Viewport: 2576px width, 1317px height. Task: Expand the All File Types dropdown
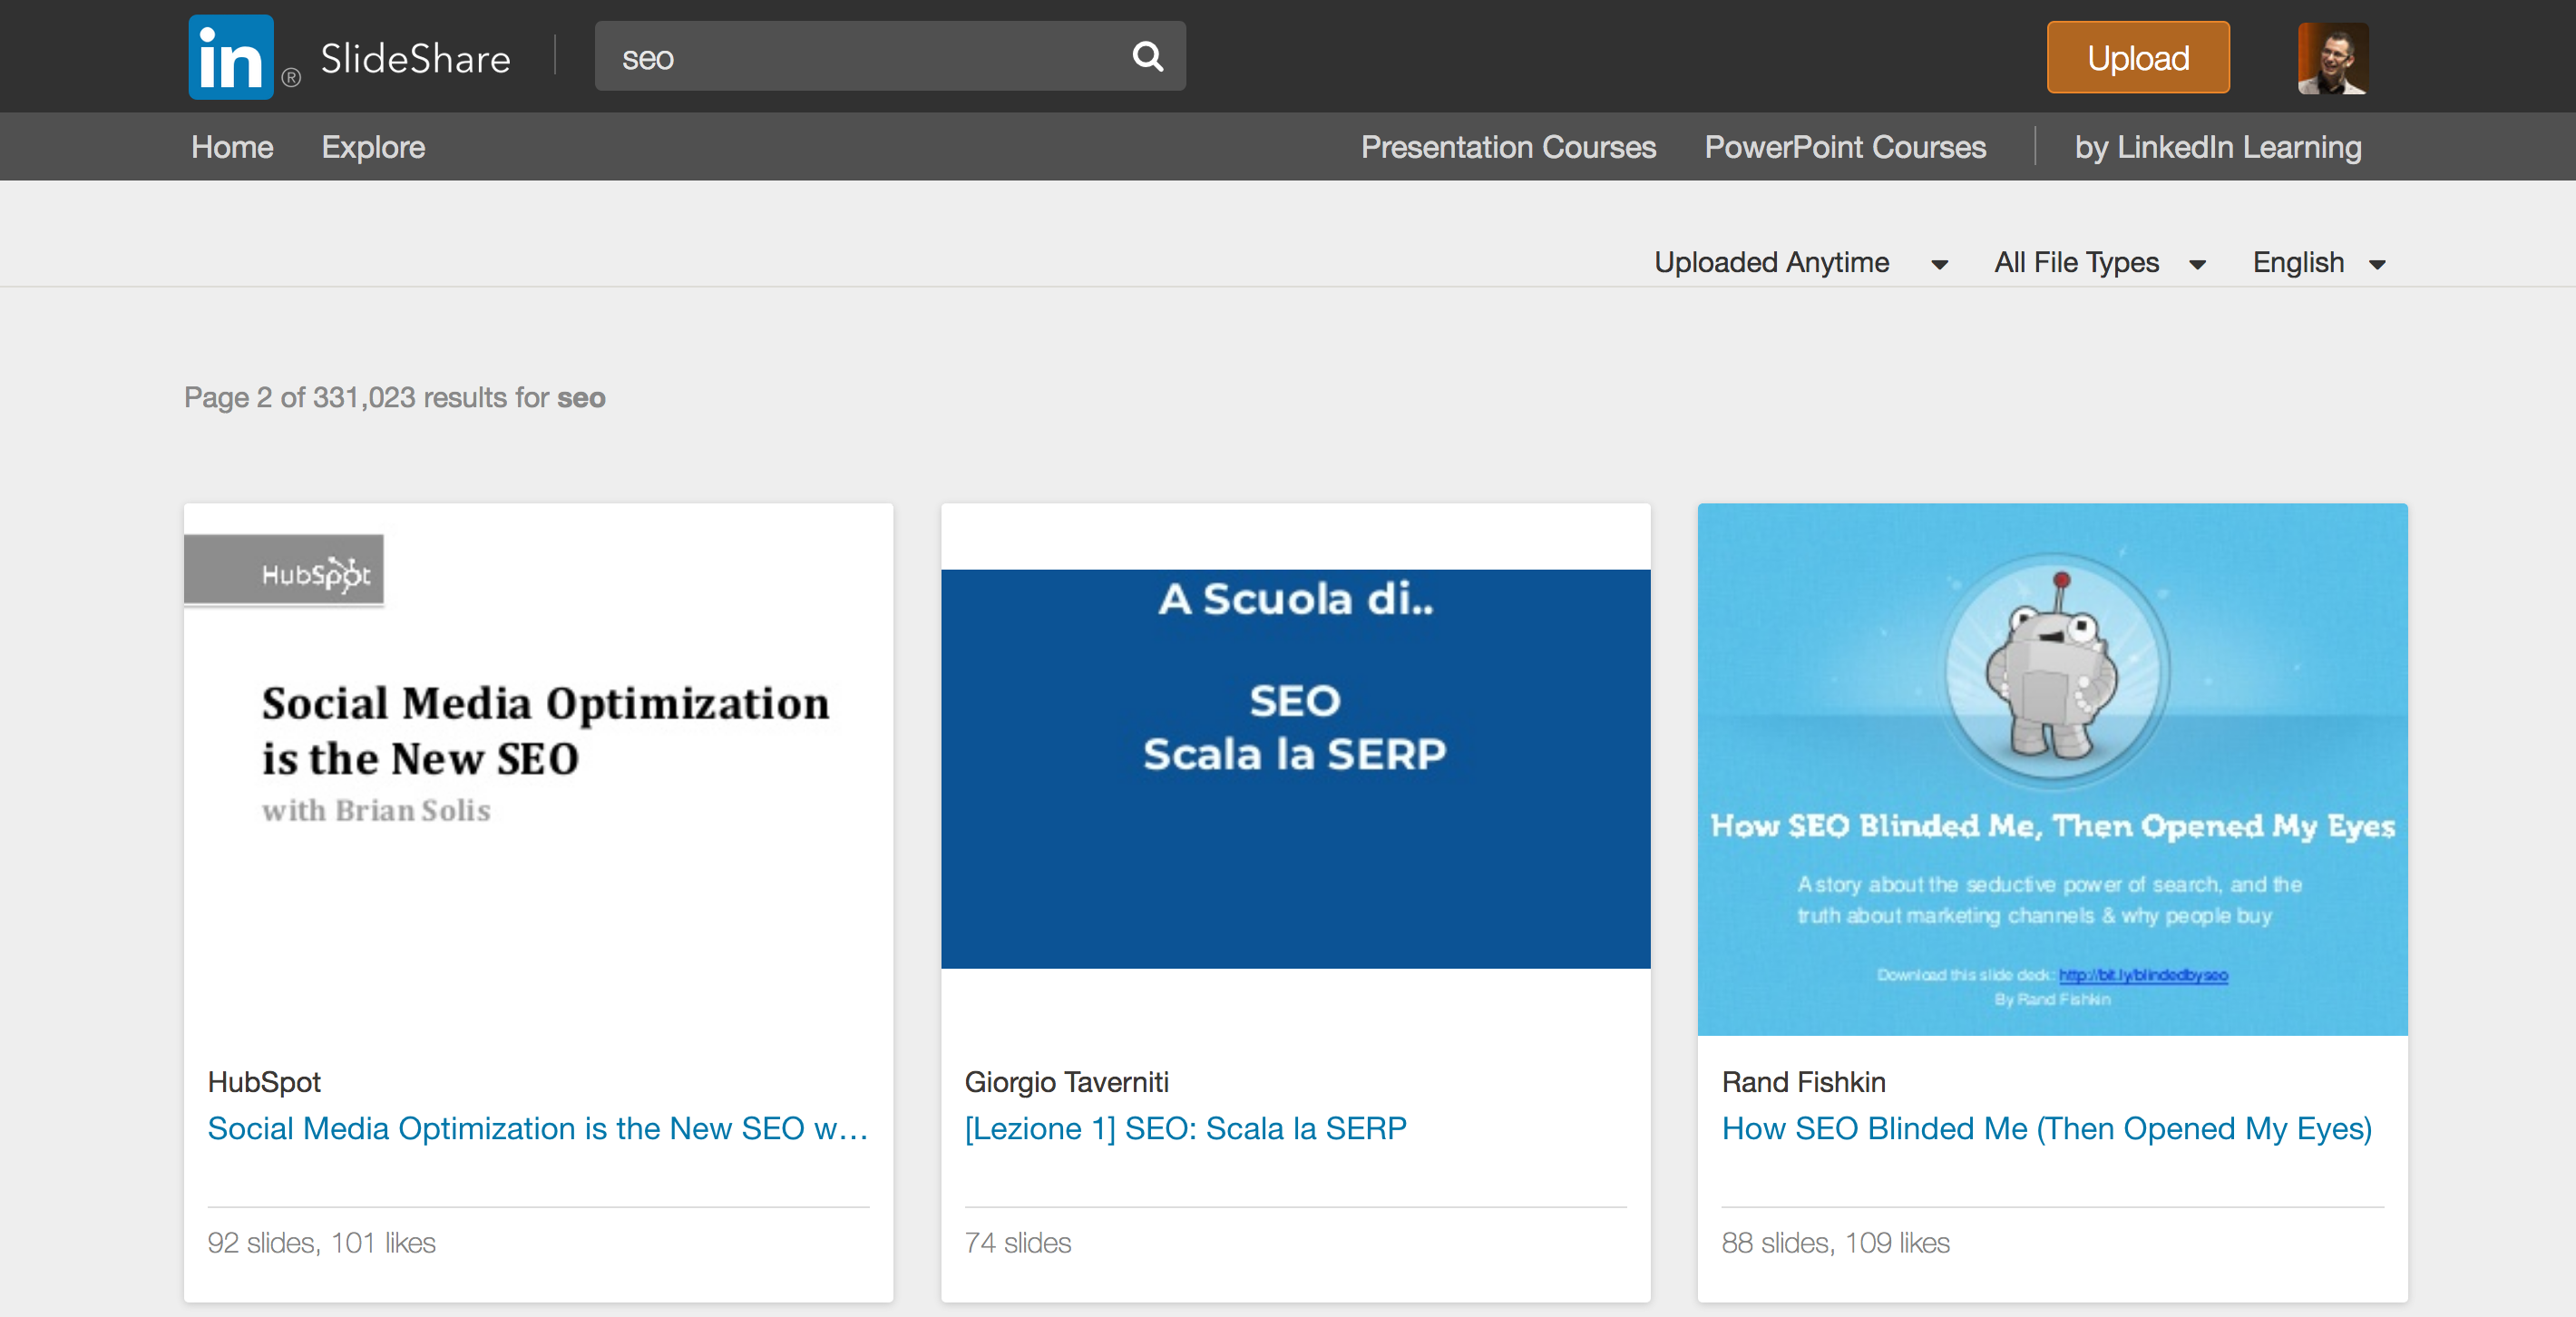[x=2100, y=262]
